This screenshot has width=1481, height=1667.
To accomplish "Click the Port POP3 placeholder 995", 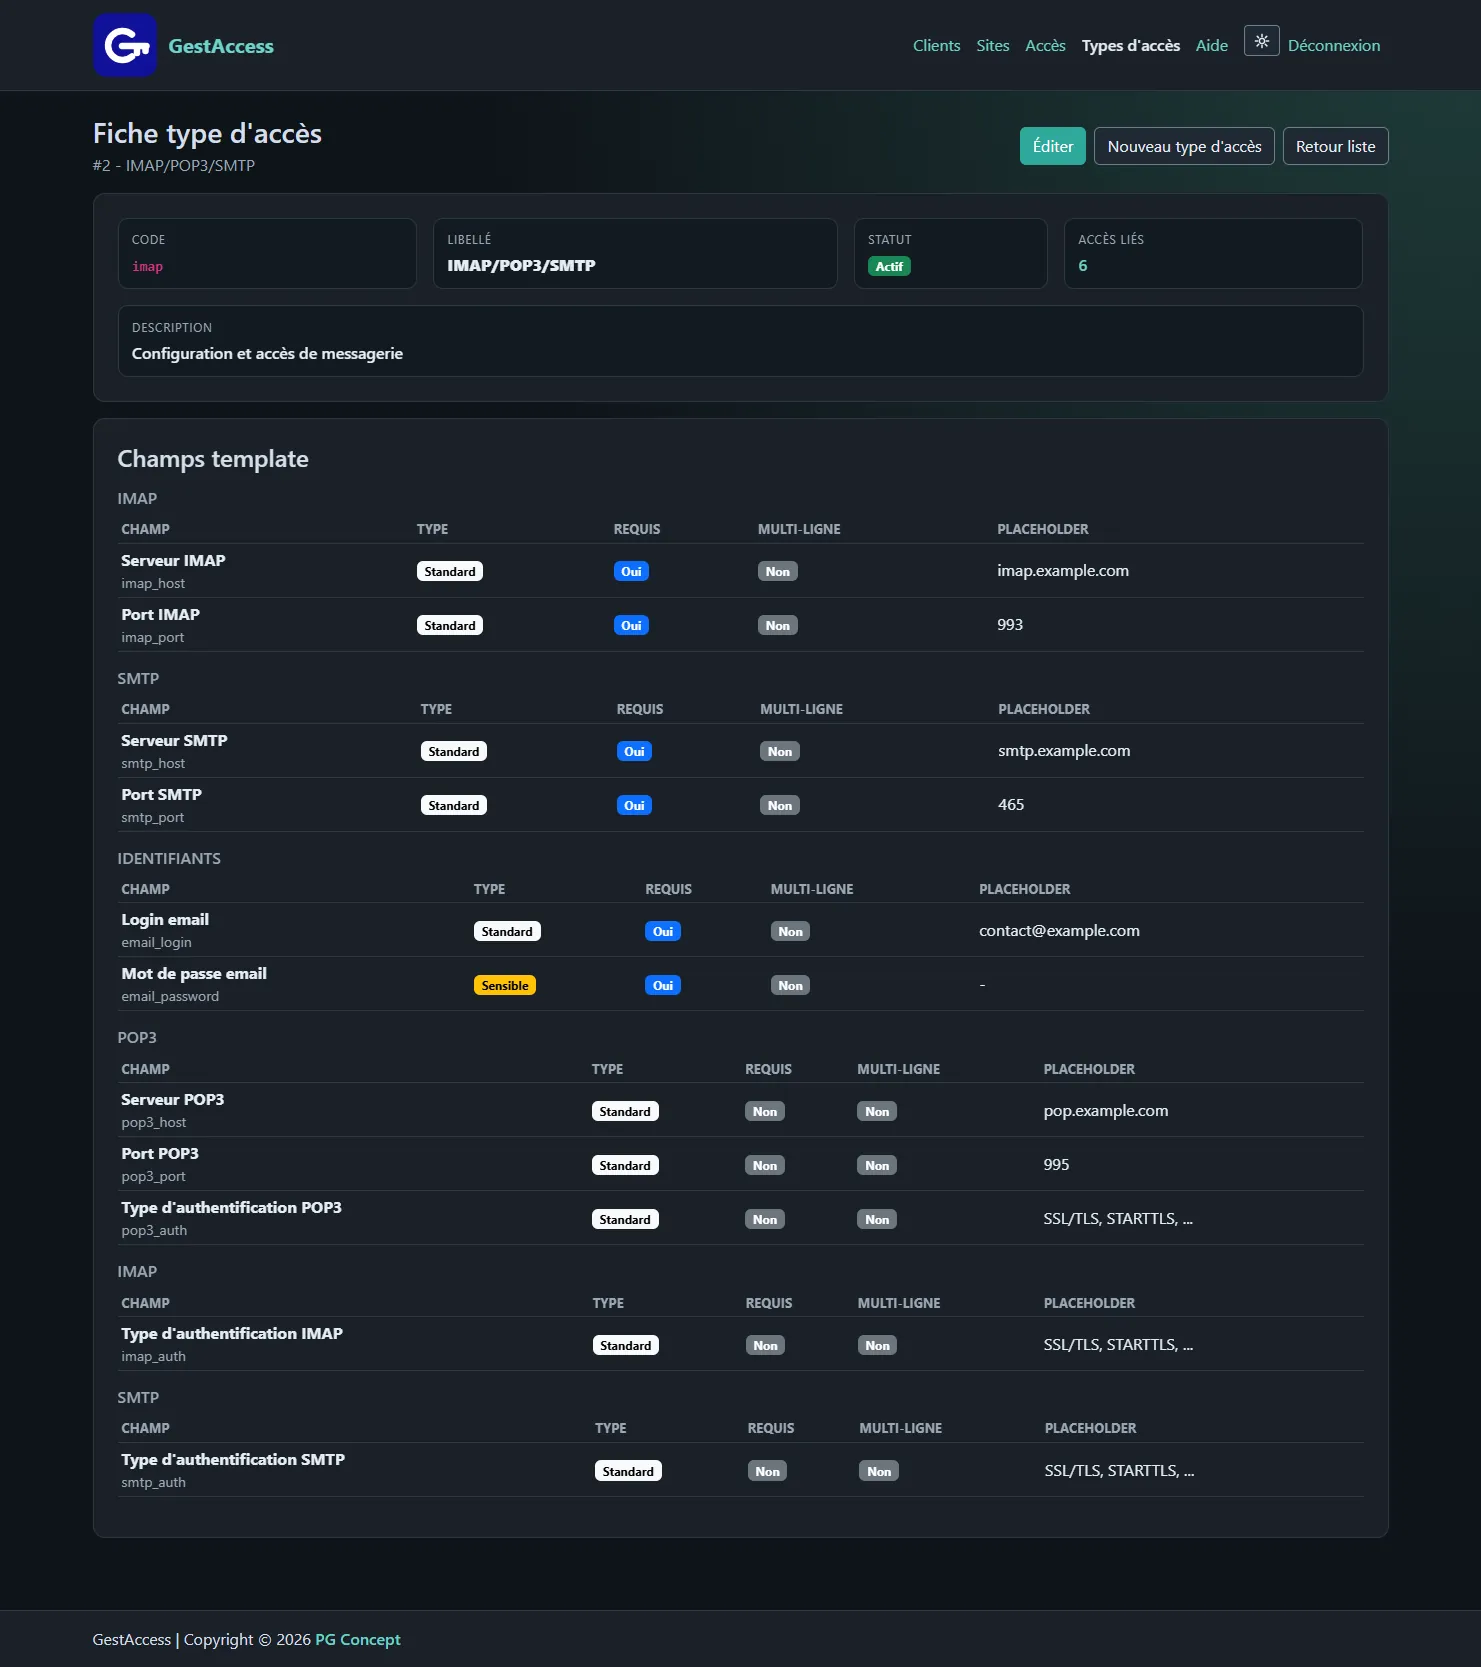I will pyautogui.click(x=1056, y=1165).
